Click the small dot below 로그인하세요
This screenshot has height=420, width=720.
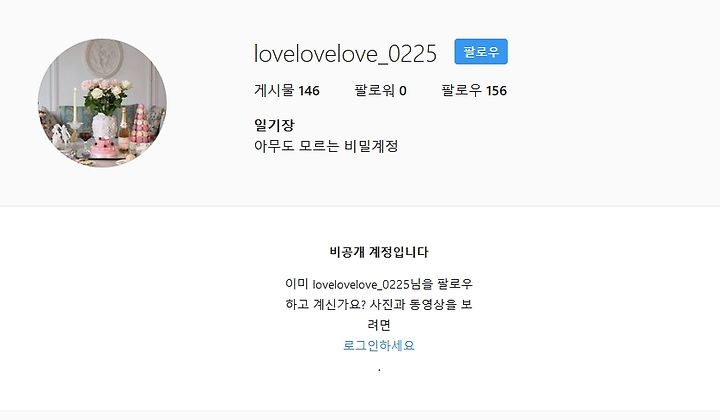[x=379, y=370]
